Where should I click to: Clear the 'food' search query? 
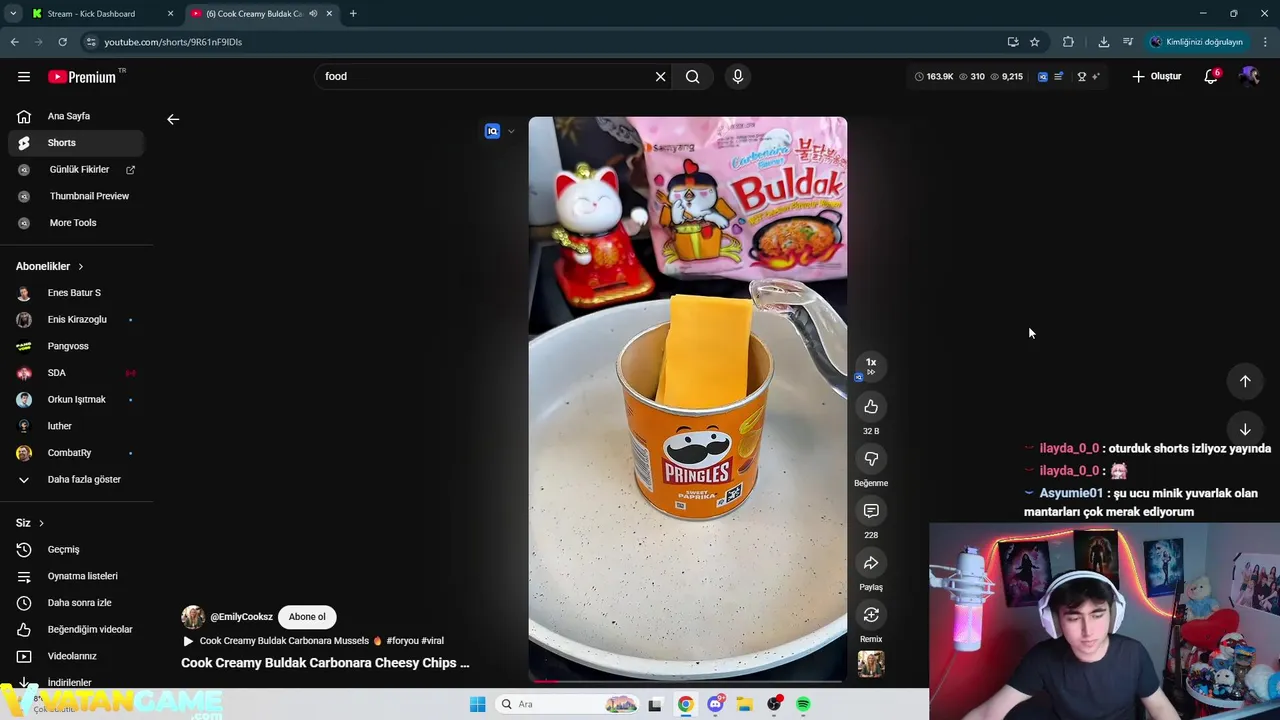[660, 77]
